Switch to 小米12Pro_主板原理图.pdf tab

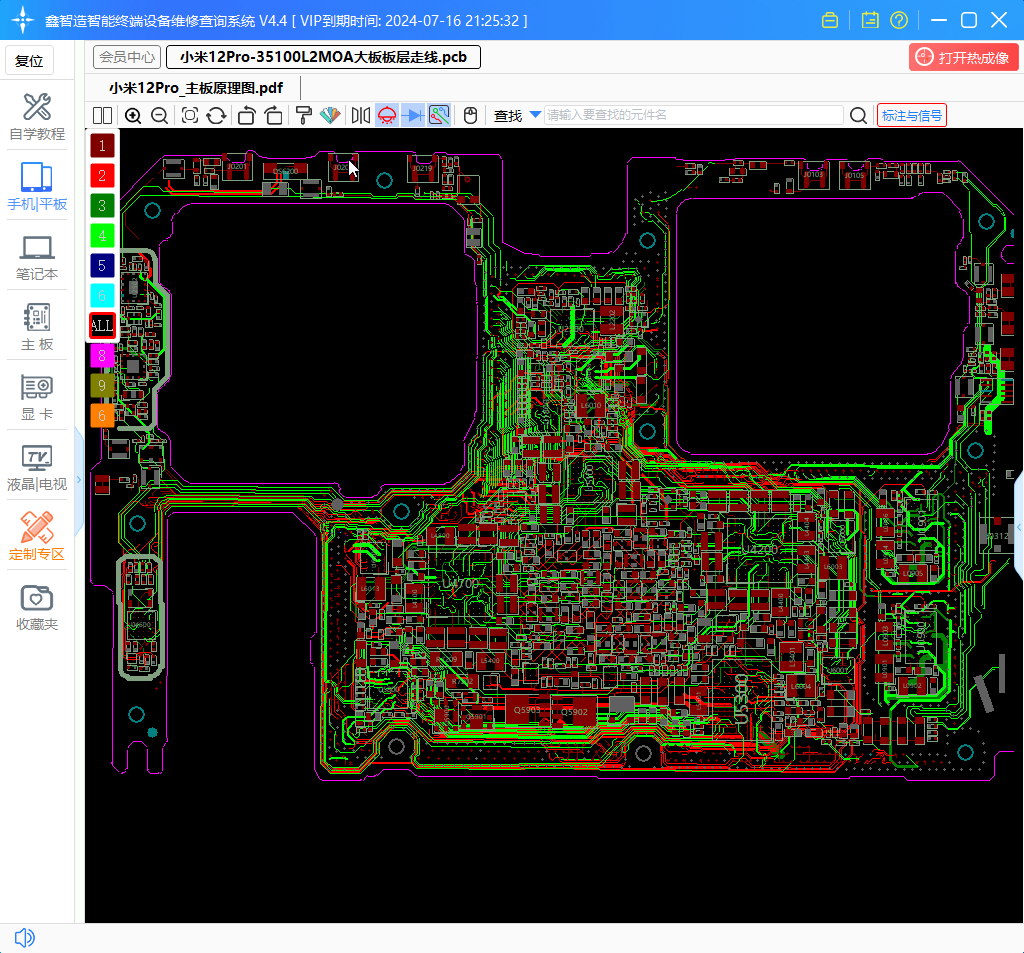[196, 88]
